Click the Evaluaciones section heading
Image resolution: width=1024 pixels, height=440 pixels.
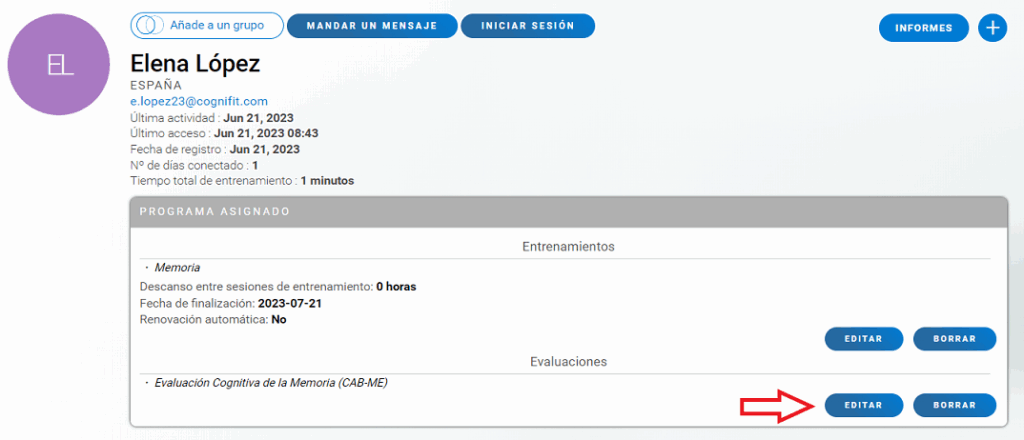click(568, 361)
